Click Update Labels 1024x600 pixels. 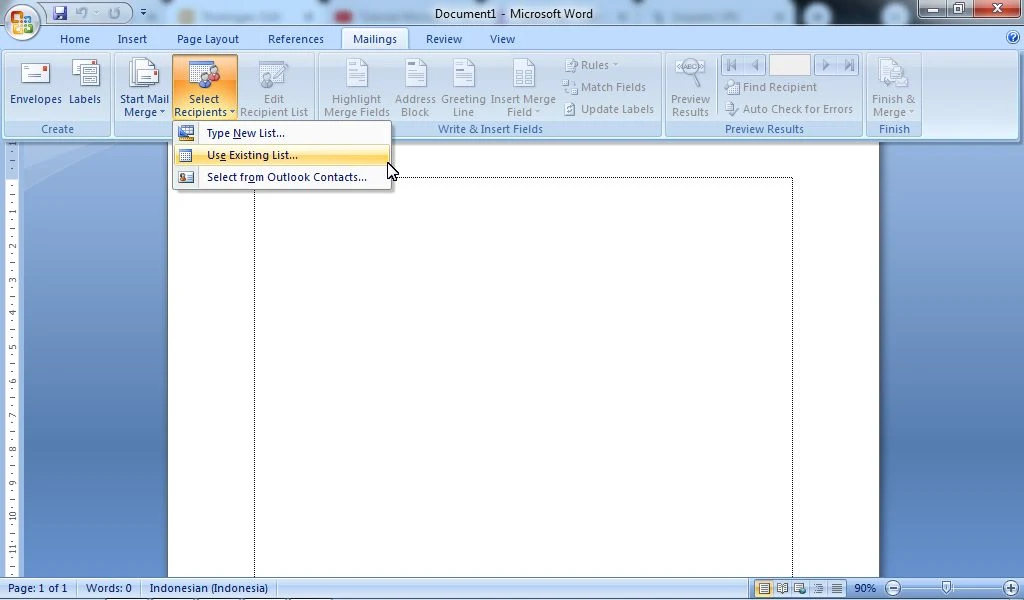click(x=609, y=109)
